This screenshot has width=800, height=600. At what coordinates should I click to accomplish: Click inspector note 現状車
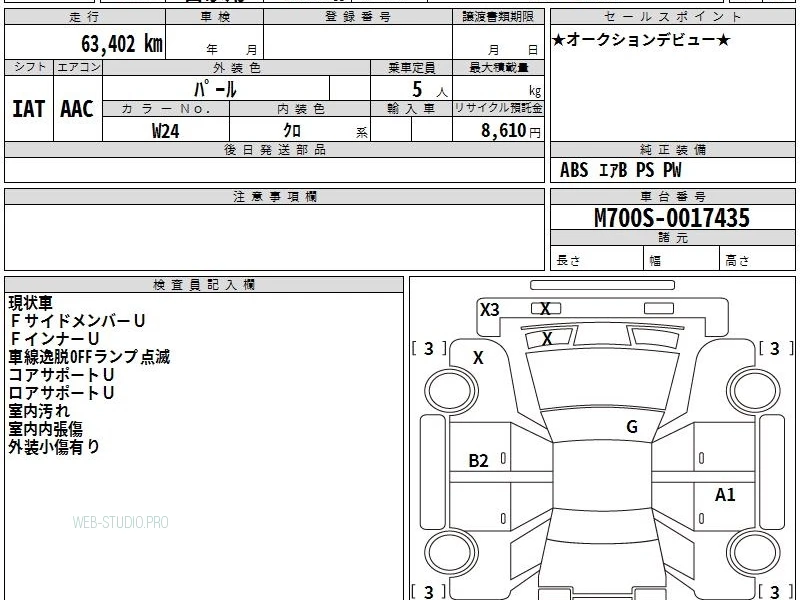point(31,303)
